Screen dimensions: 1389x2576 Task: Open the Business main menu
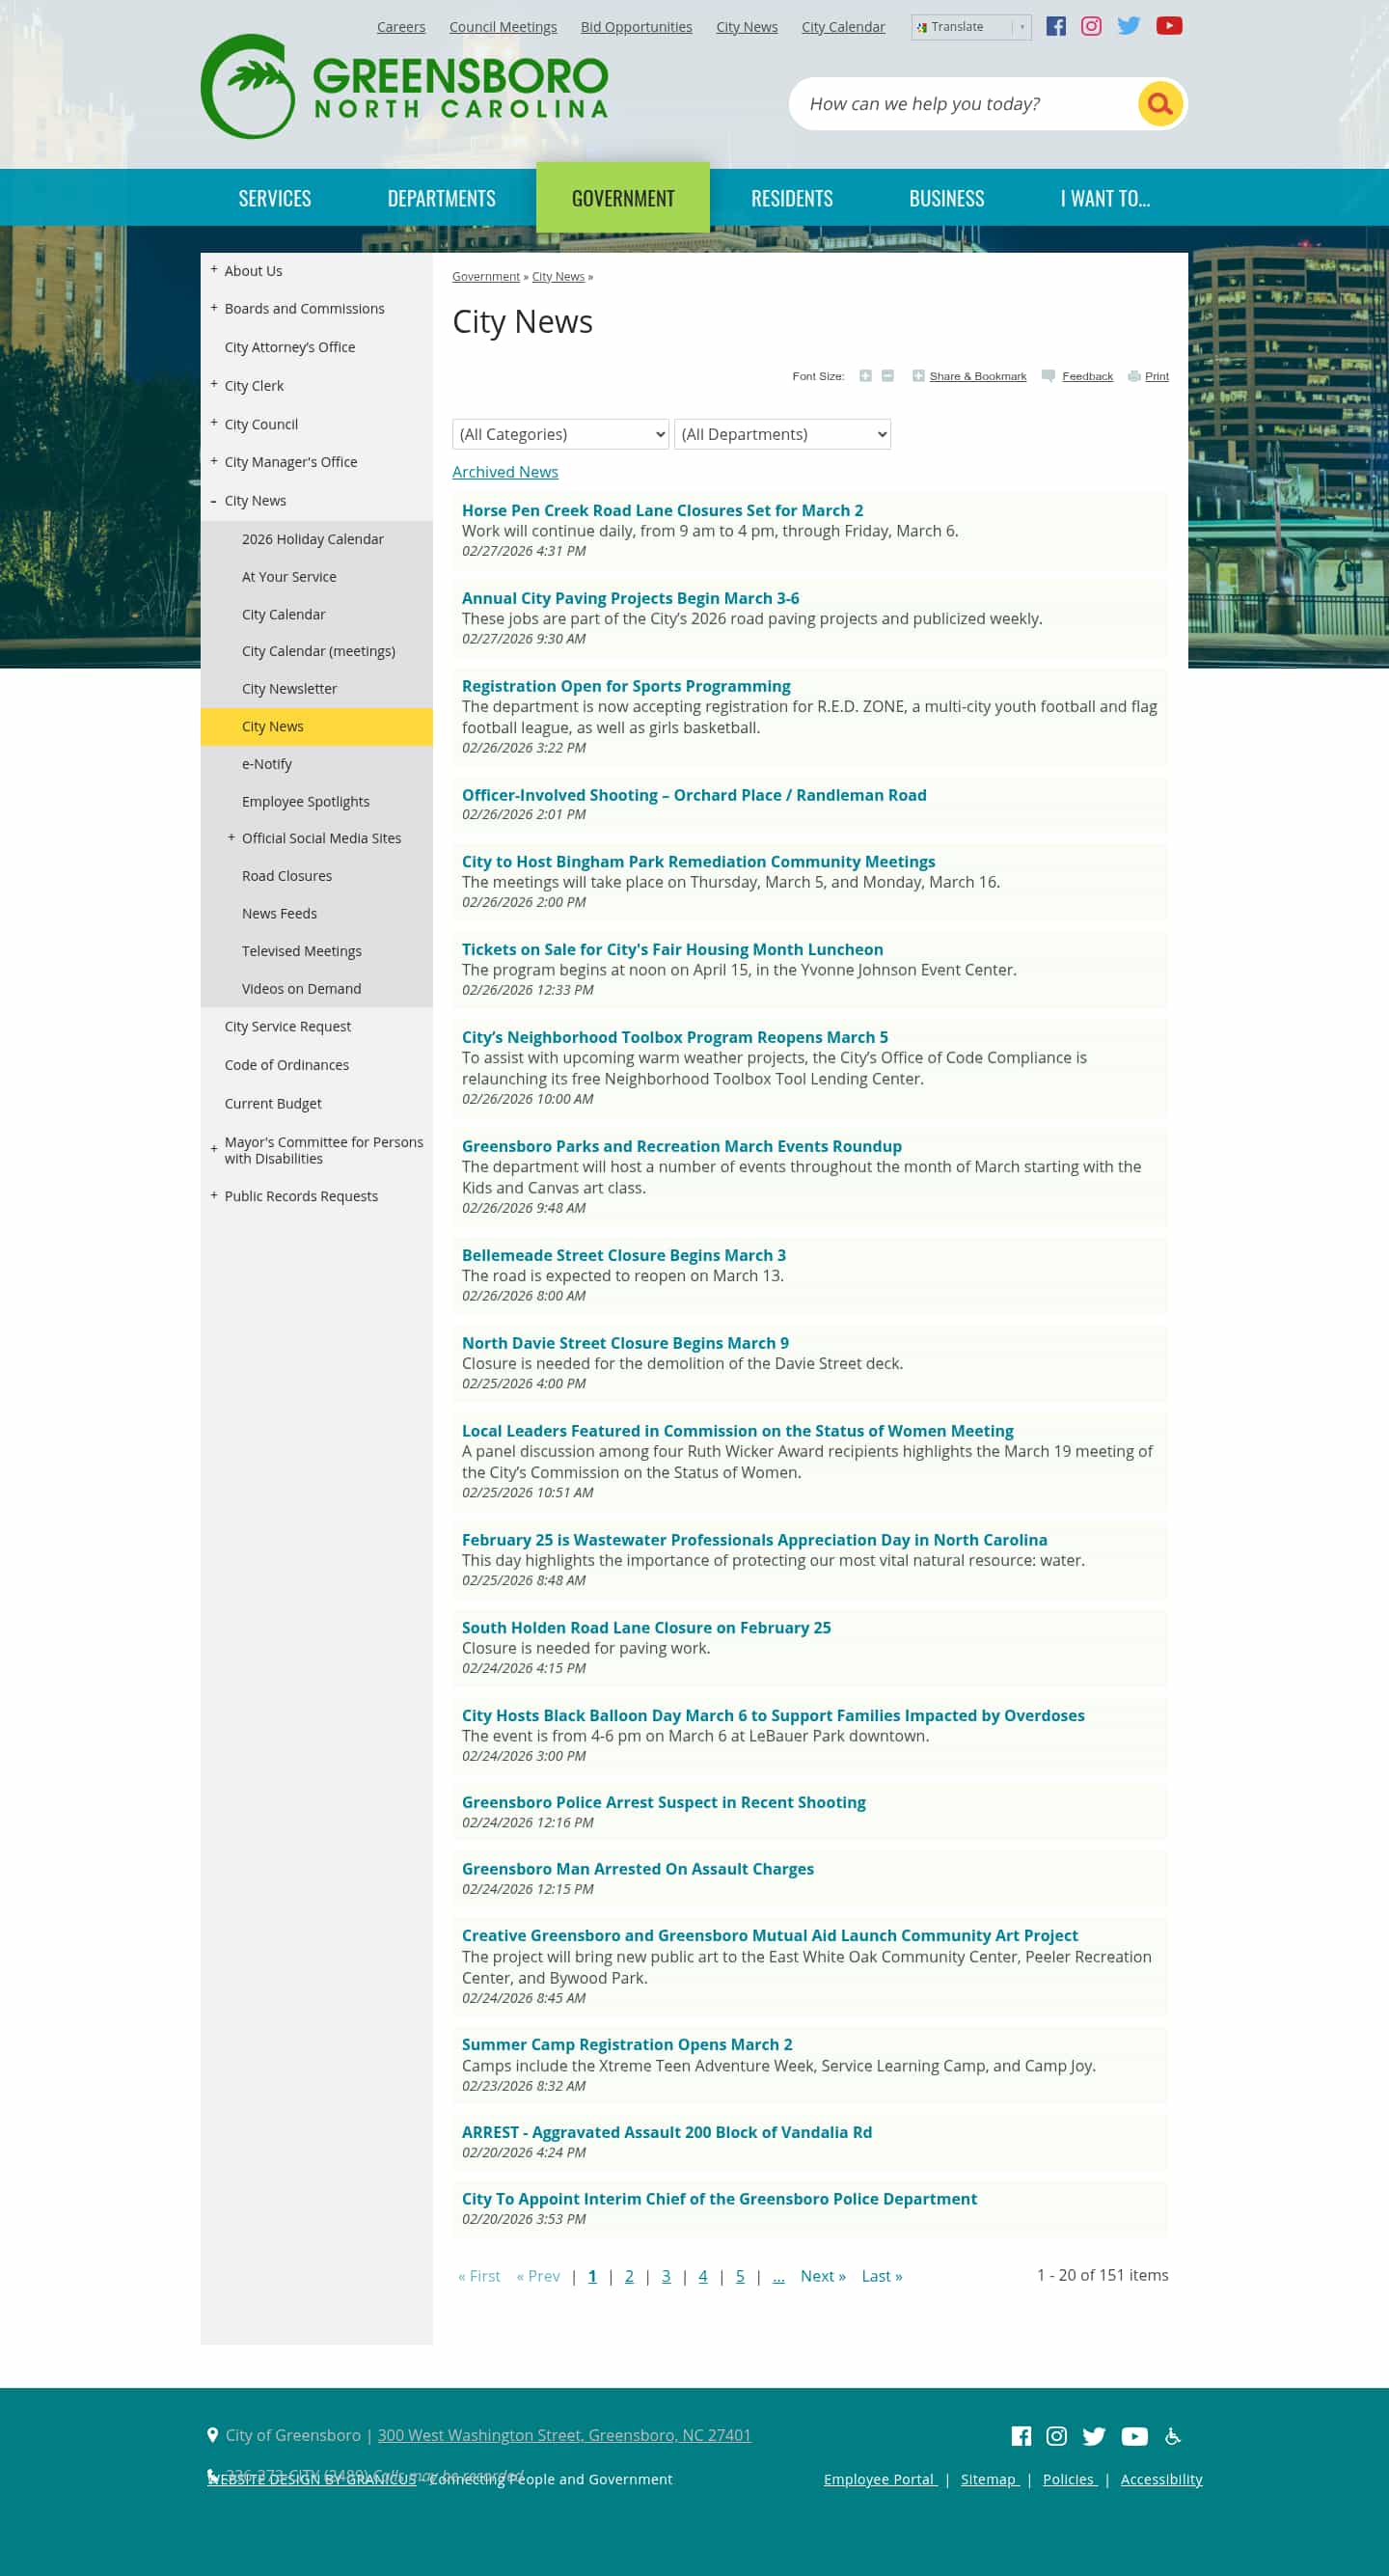click(x=946, y=198)
